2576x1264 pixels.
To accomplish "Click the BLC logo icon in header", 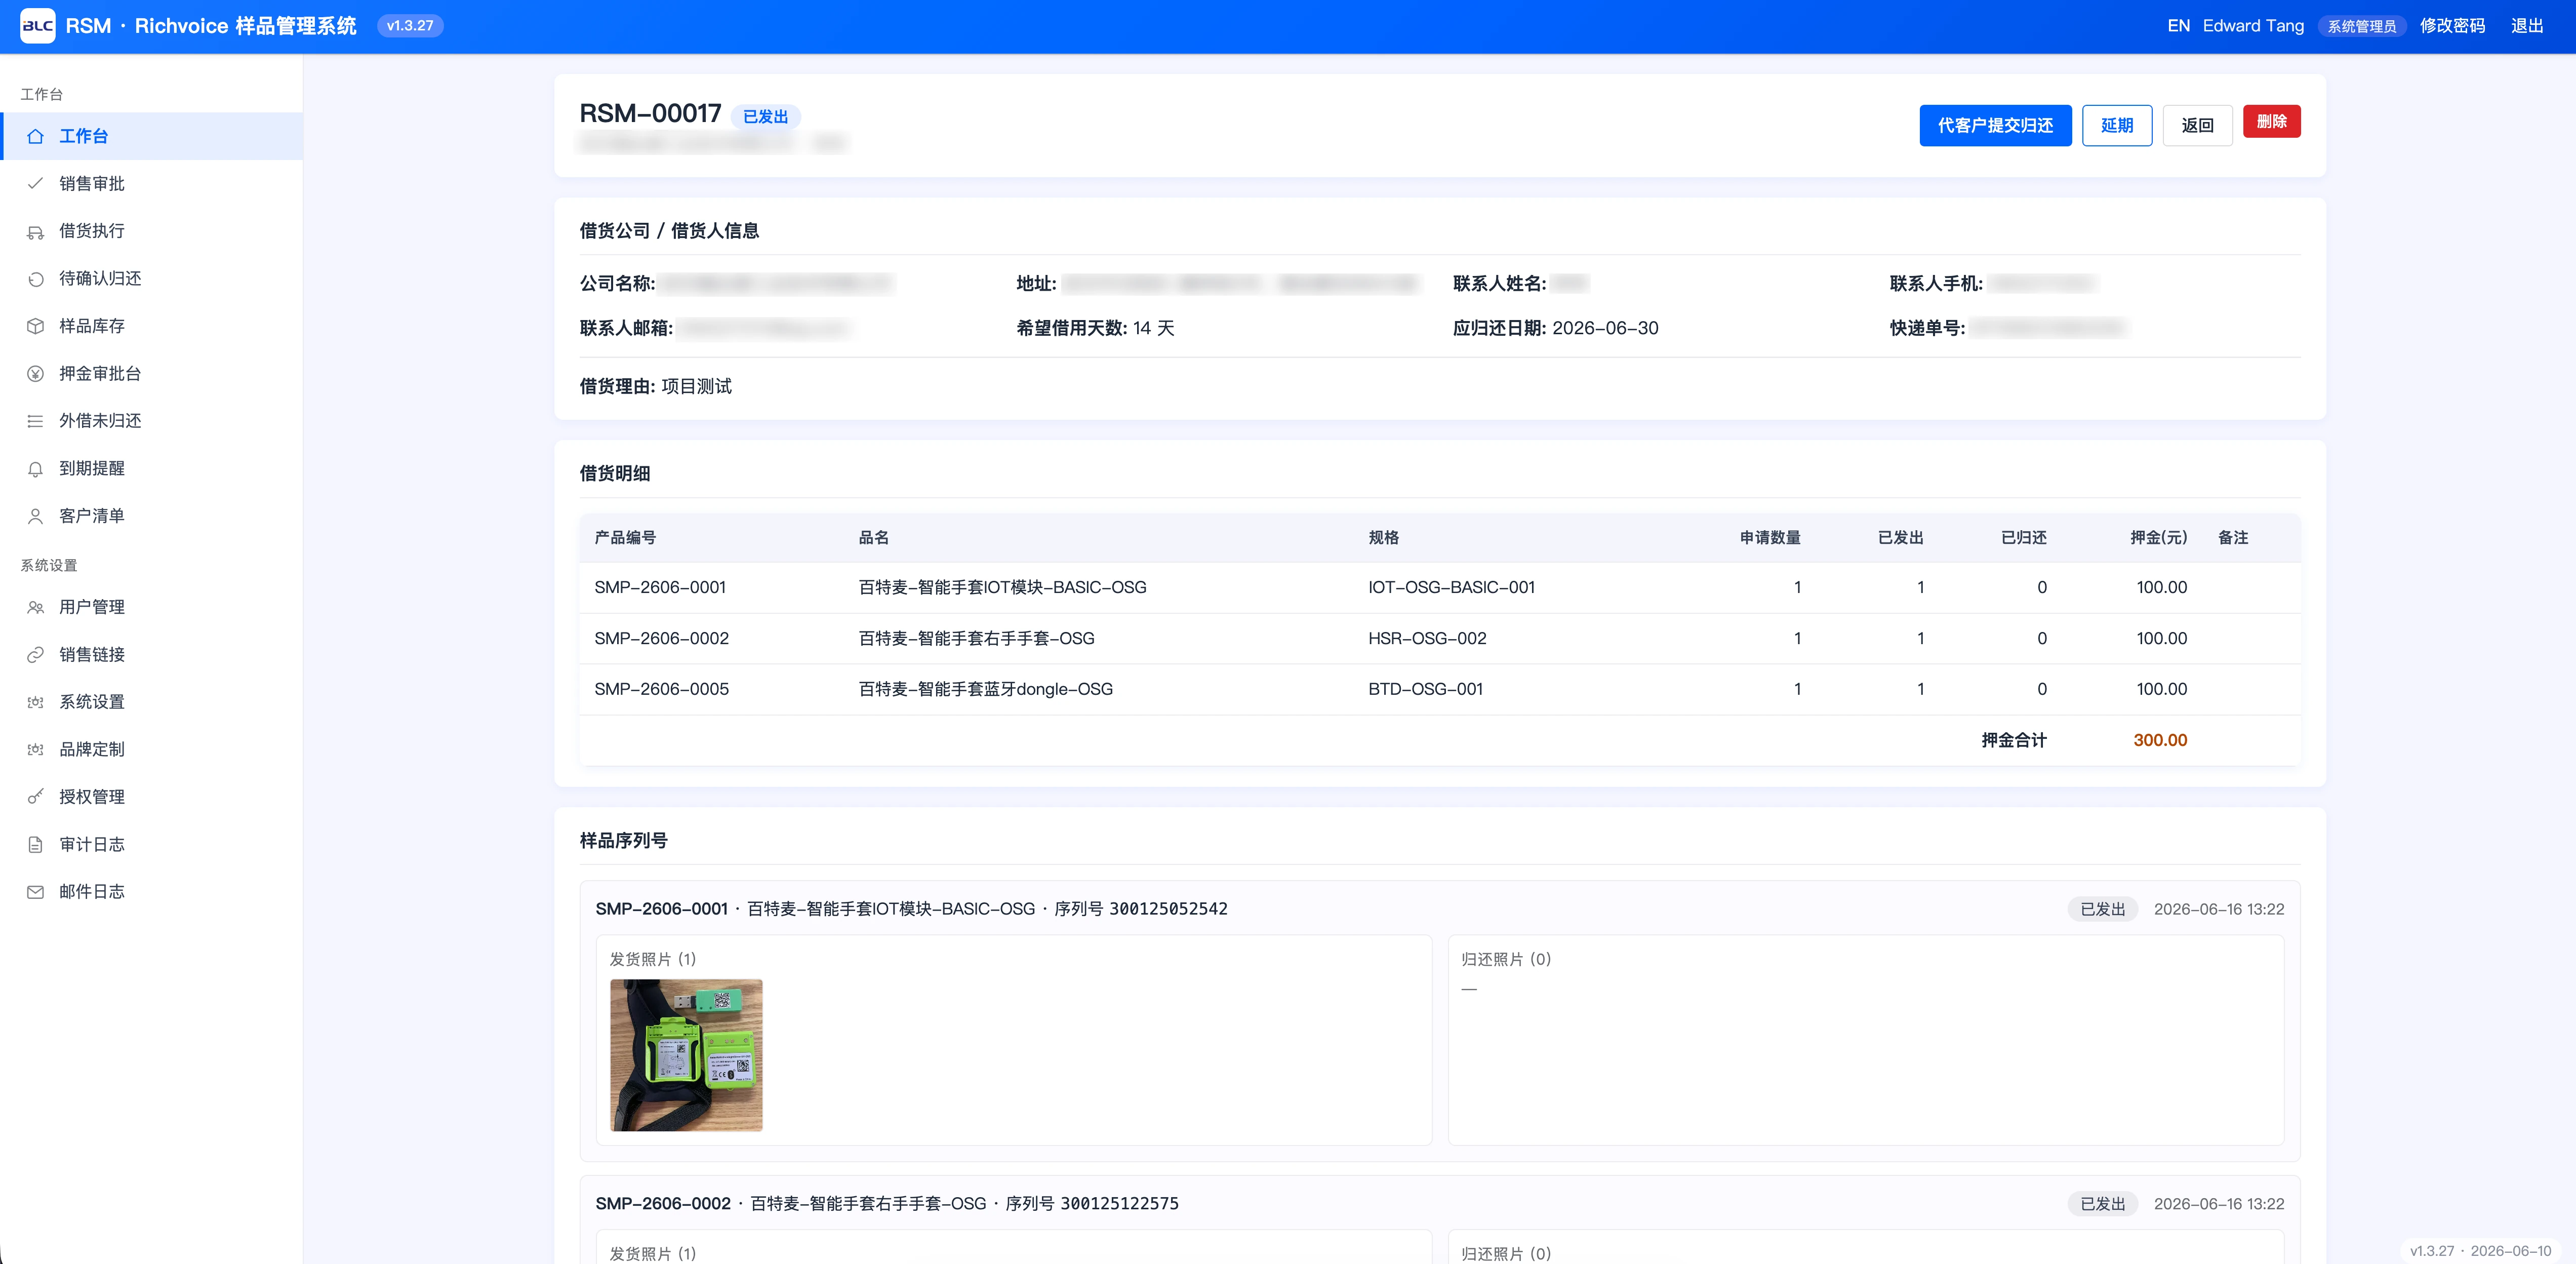I will [37, 26].
